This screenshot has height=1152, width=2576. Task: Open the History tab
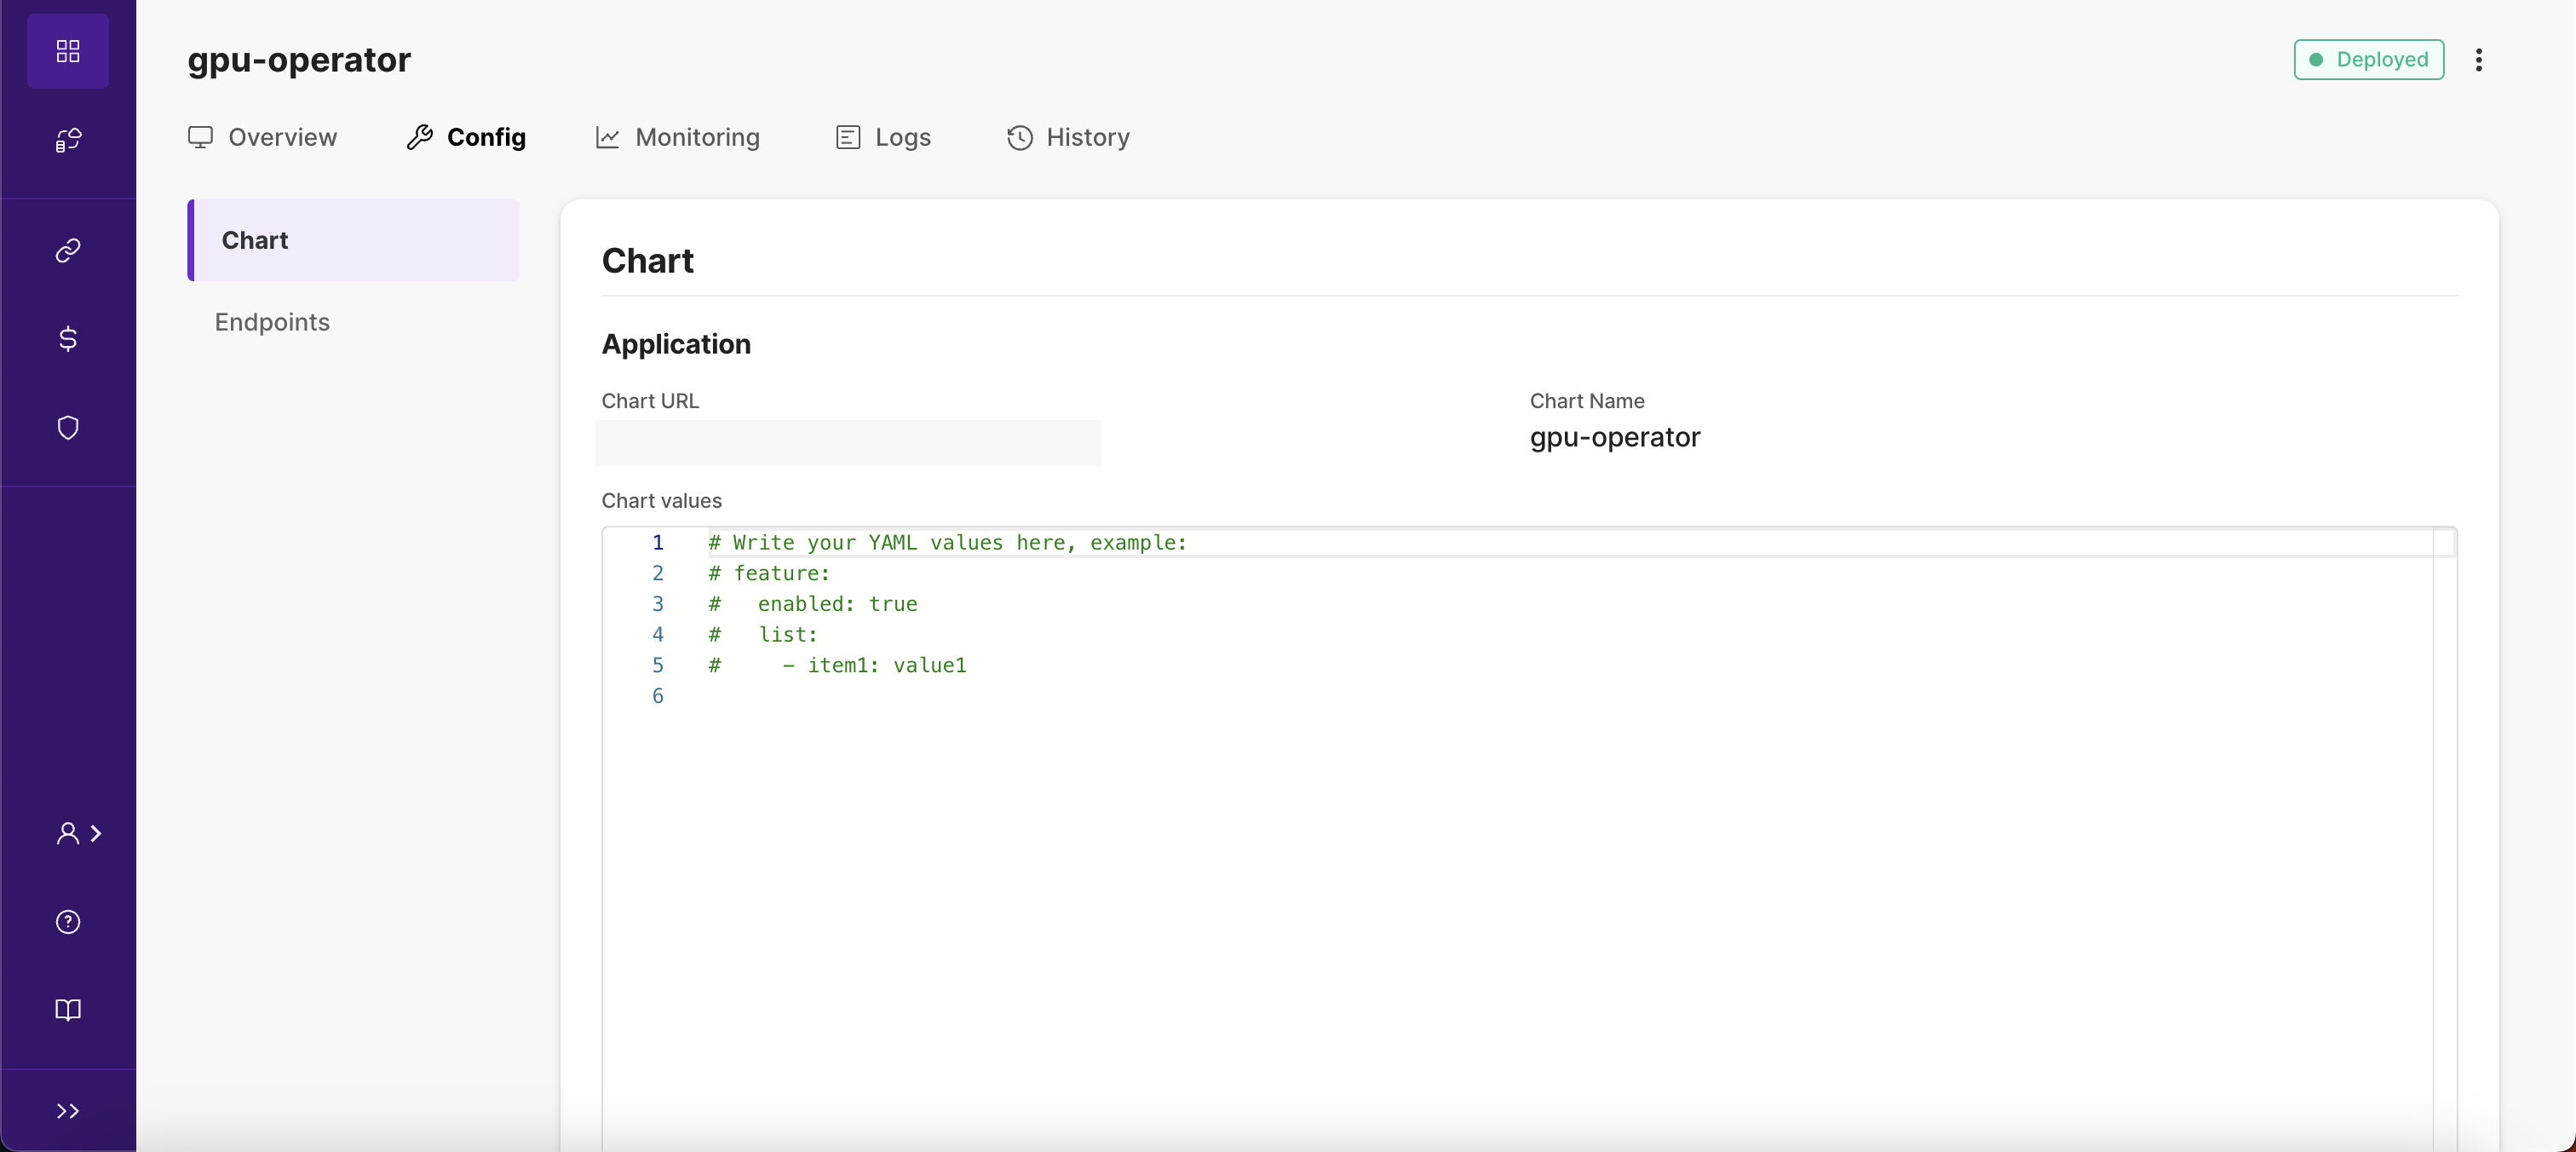[x=1068, y=137]
